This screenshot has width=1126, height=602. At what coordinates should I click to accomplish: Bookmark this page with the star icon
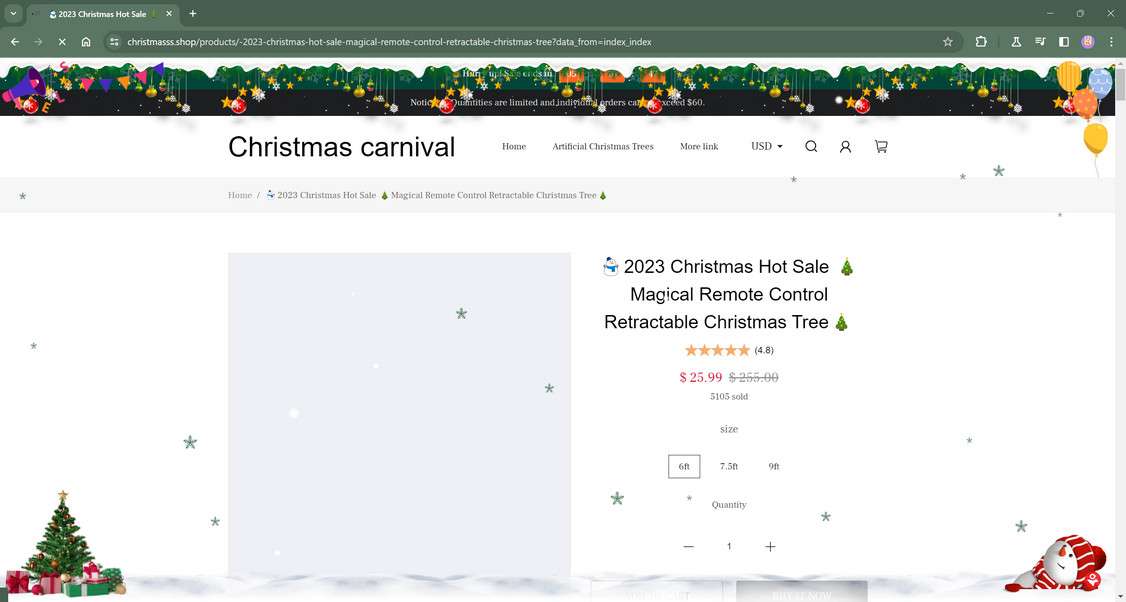[947, 42]
